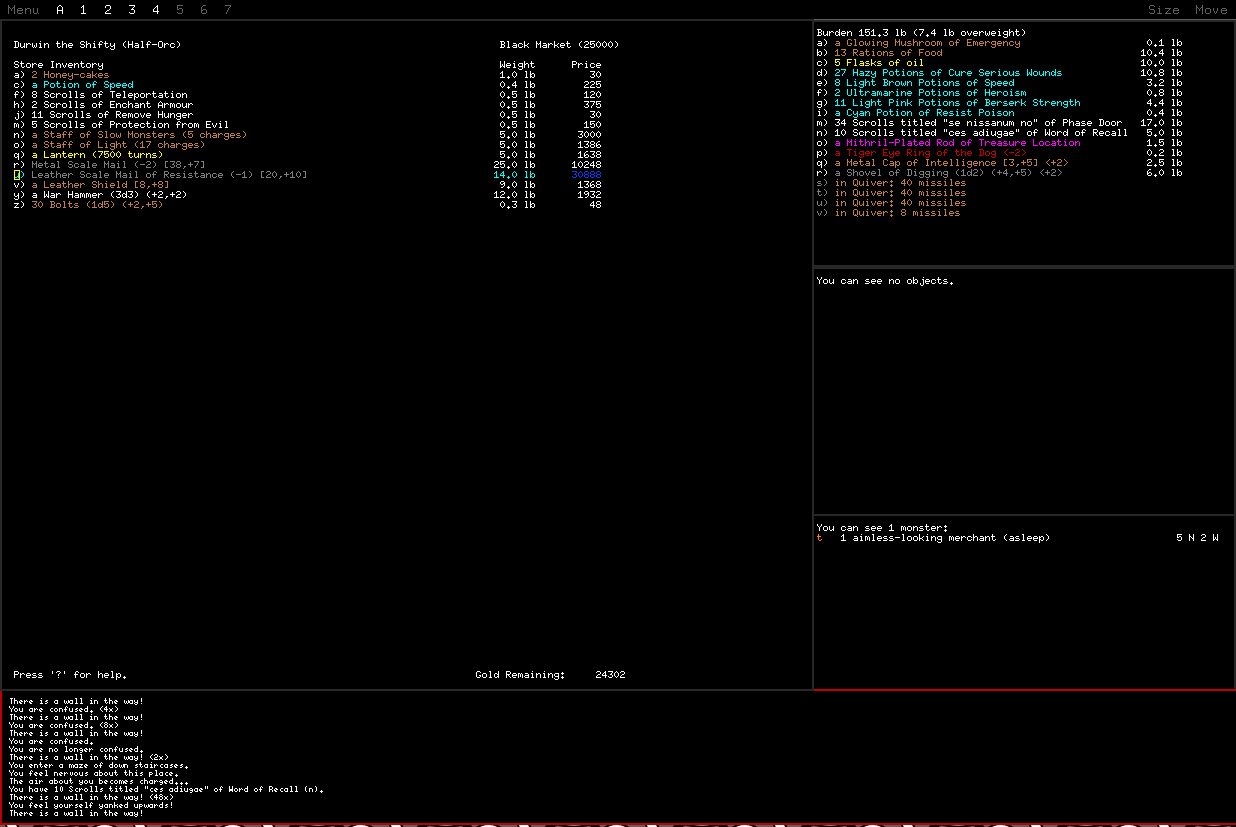Pick 11 Light Pink Potions of Berserk Strength
This screenshot has width=1236, height=827.
tap(1000, 103)
